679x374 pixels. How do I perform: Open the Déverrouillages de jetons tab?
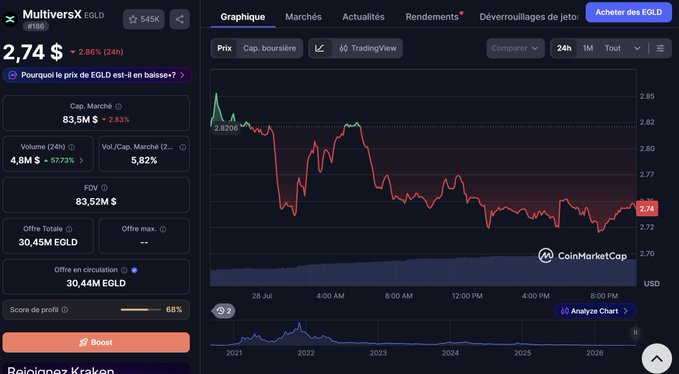point(528,17)
